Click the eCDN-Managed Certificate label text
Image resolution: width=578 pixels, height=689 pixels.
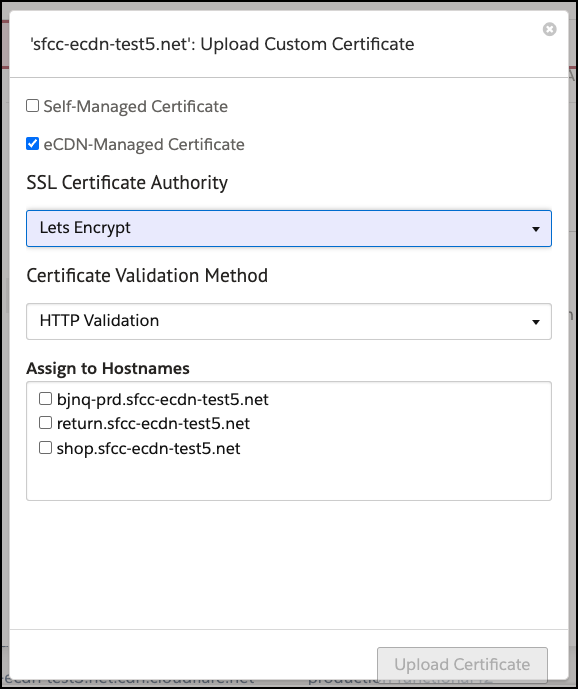point(144,144)
